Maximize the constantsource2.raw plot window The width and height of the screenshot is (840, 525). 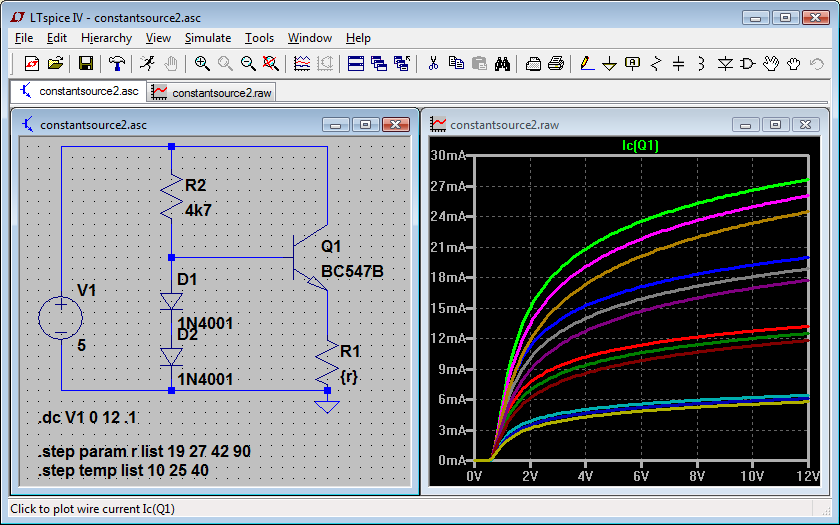point(775,124)
